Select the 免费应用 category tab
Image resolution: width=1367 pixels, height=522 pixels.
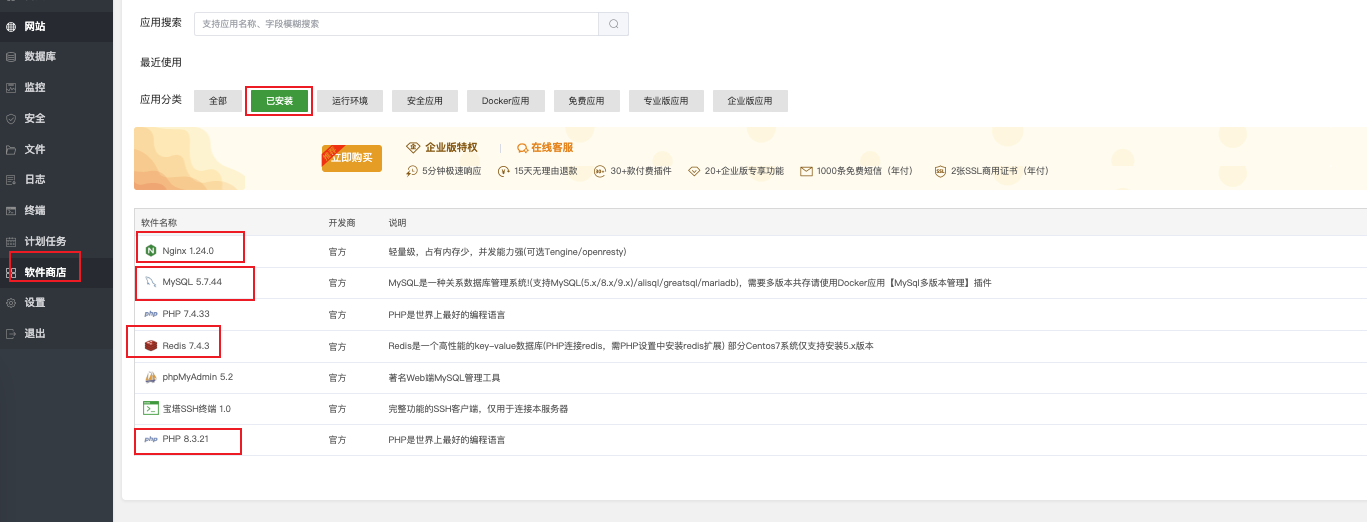point(587,101)
